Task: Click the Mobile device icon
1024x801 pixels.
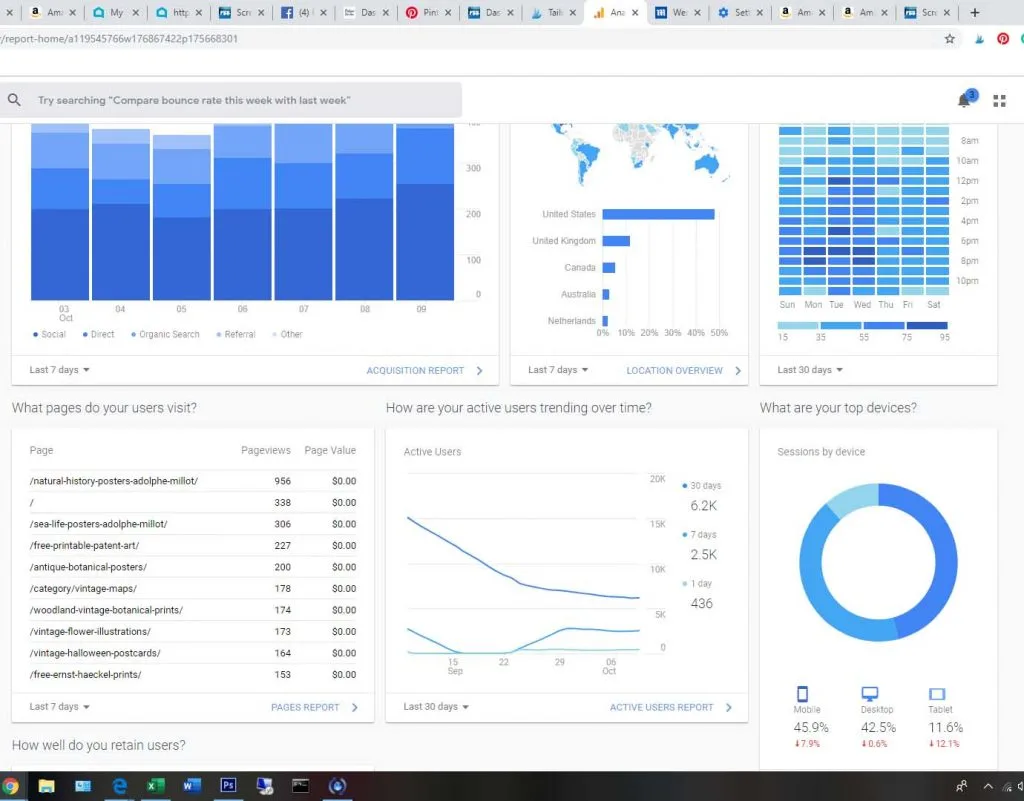Action: [x=801, y=693]
